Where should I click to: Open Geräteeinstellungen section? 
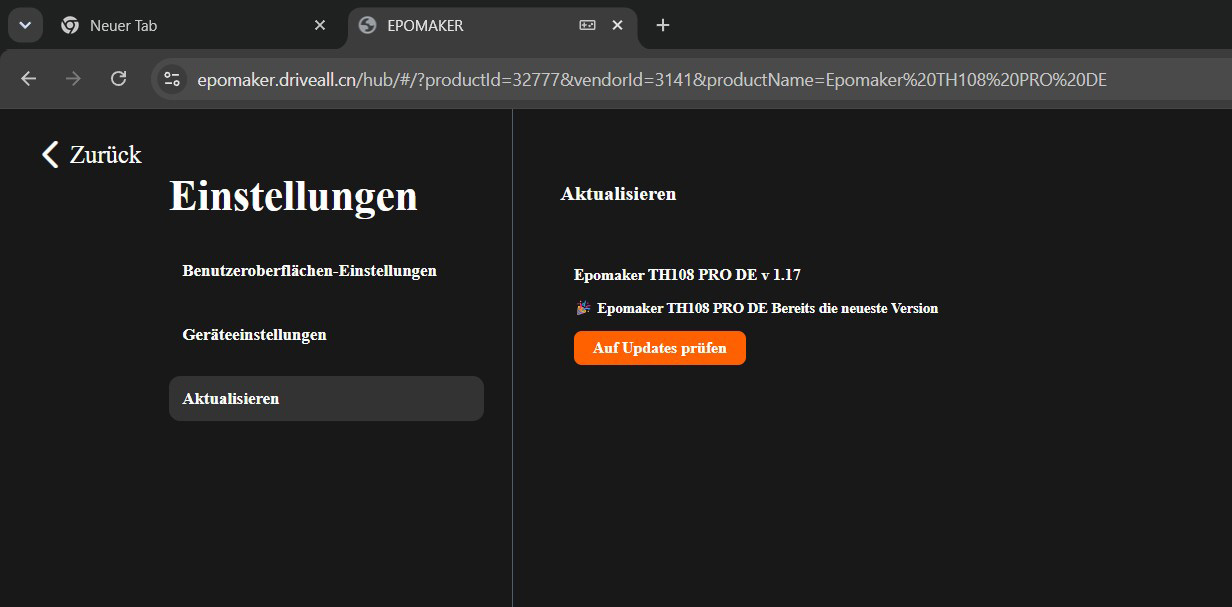click(326, 335)
